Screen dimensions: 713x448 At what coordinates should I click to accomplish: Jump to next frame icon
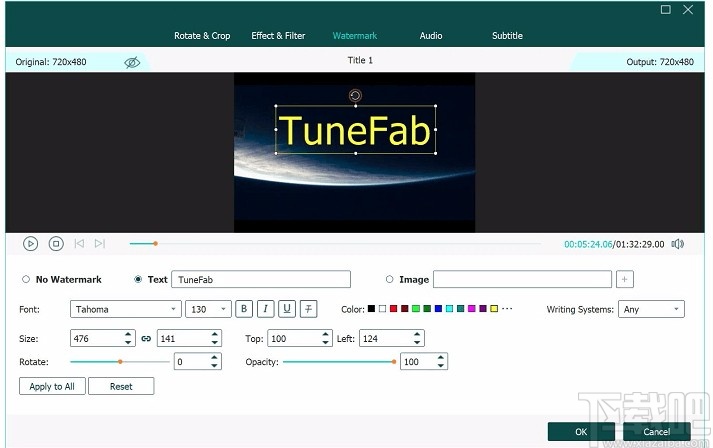pos(100,243)
